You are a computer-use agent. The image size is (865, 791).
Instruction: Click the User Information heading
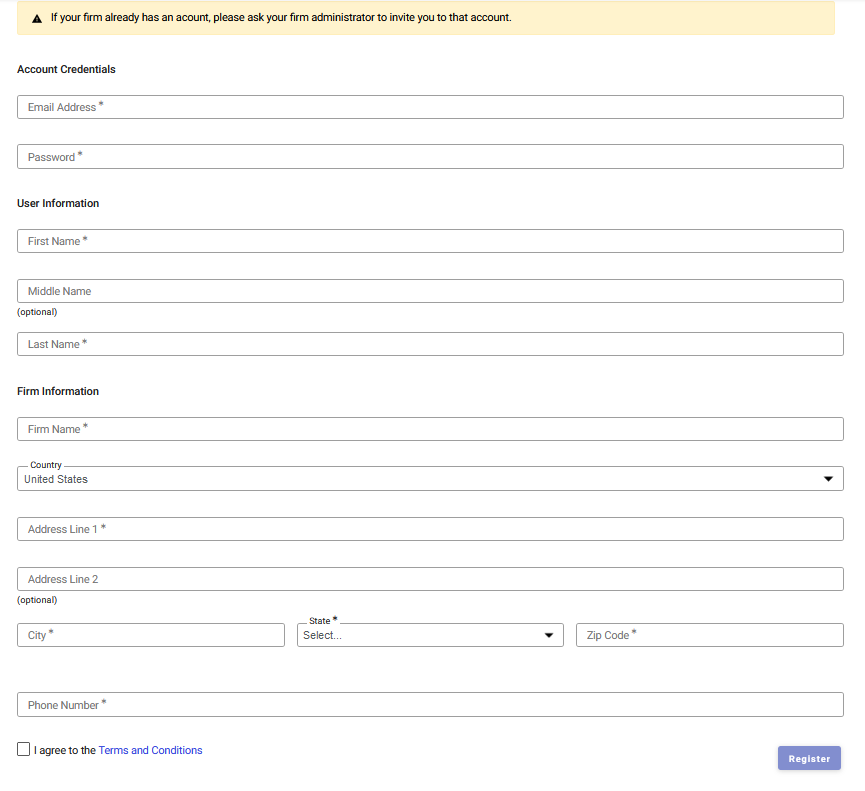[58, 203]
